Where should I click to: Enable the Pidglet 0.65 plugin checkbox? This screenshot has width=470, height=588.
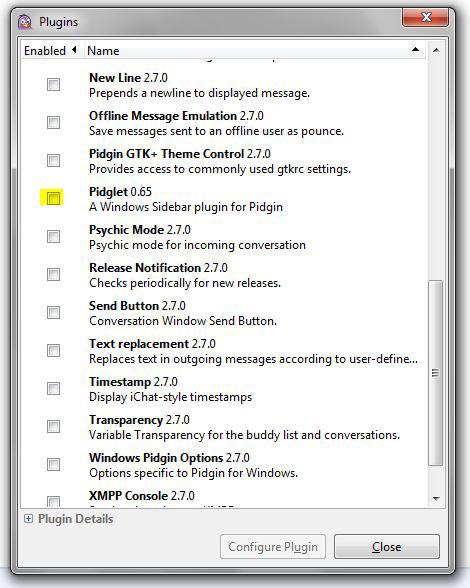click(x=53, y=198)
